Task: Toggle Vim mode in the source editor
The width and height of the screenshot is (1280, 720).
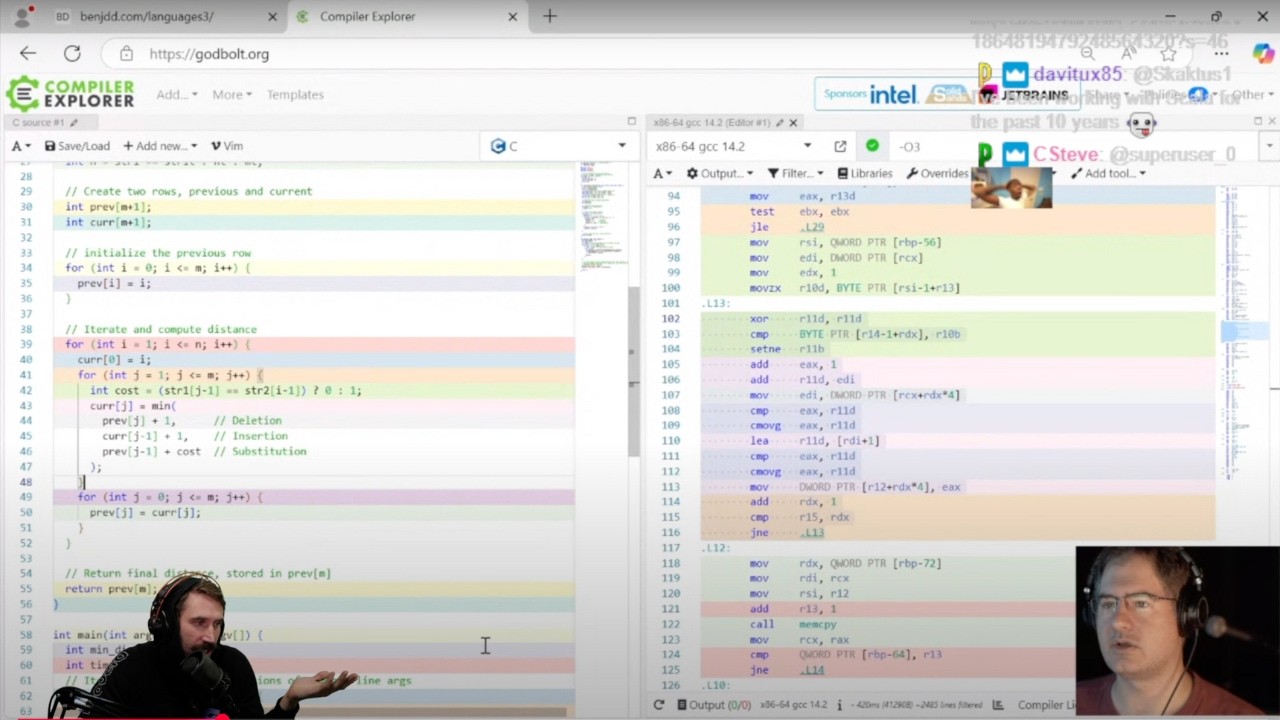Action: click(x=227, y=146)
